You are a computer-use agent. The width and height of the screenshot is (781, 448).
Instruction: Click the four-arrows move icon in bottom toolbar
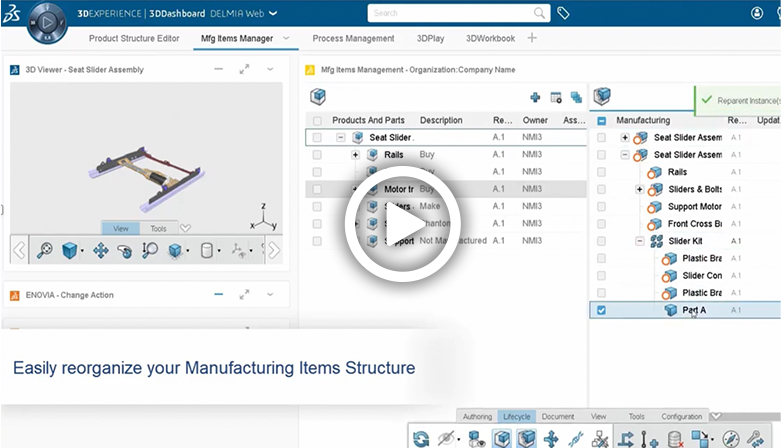(x=551, y=439)
